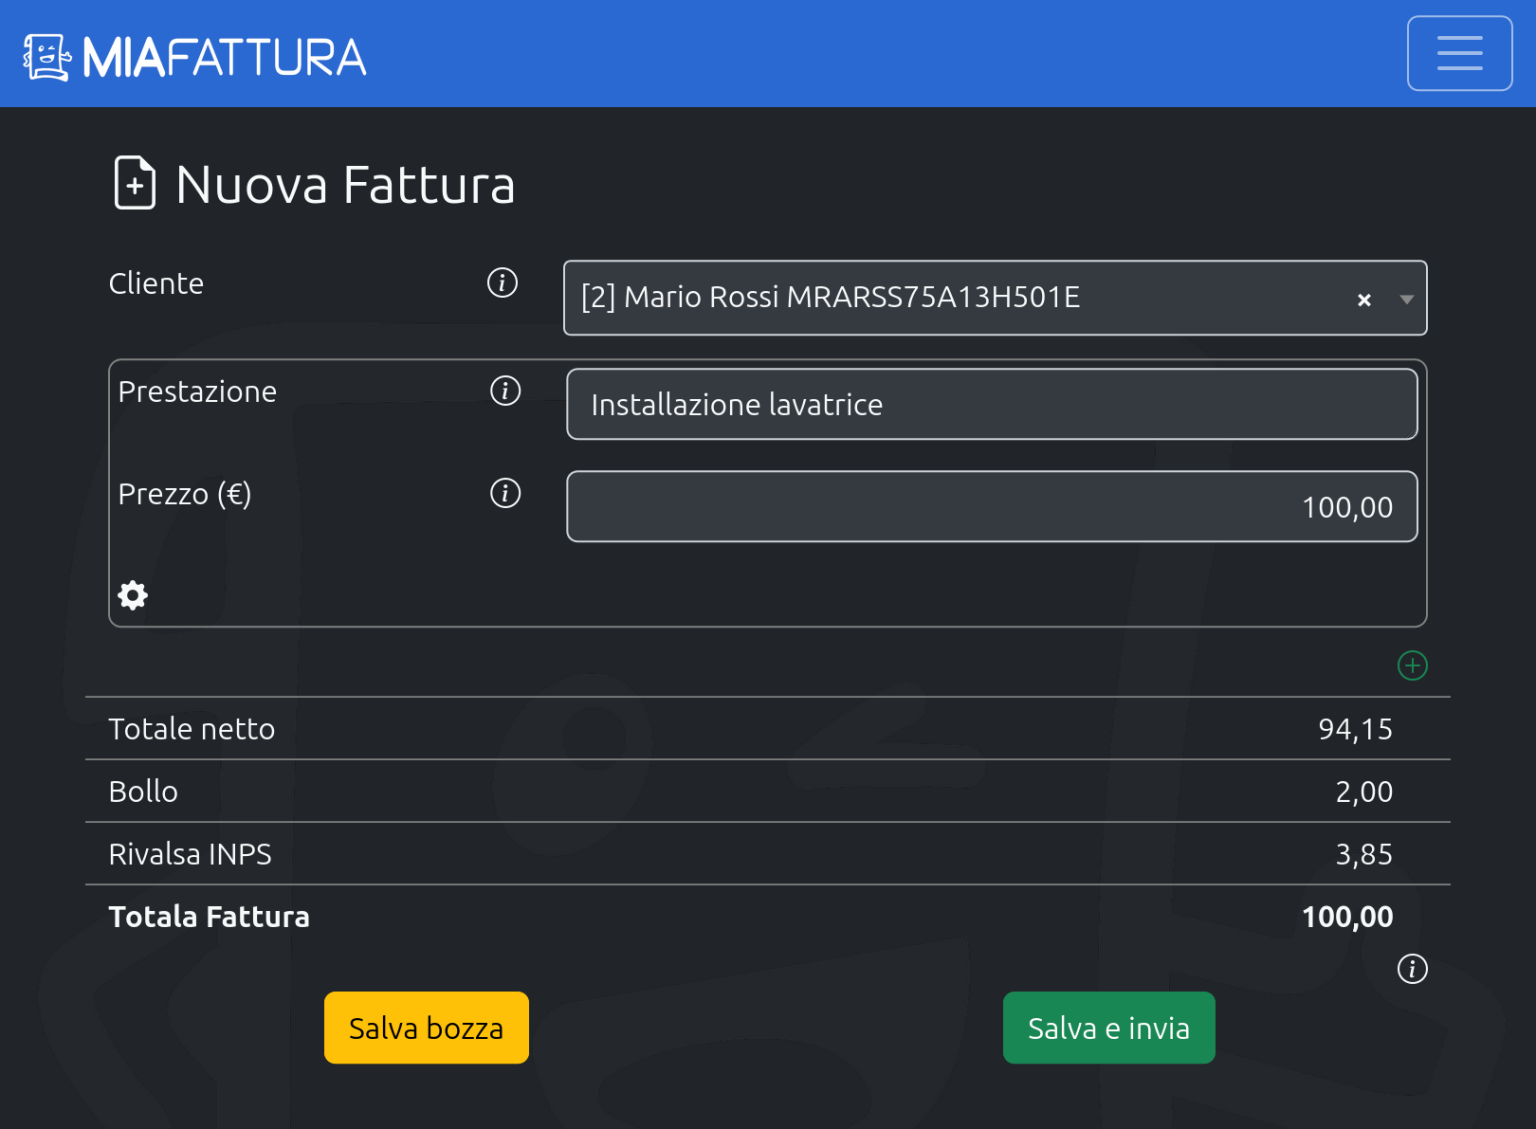Click the info icon beside Prestazione

[505, 391]
